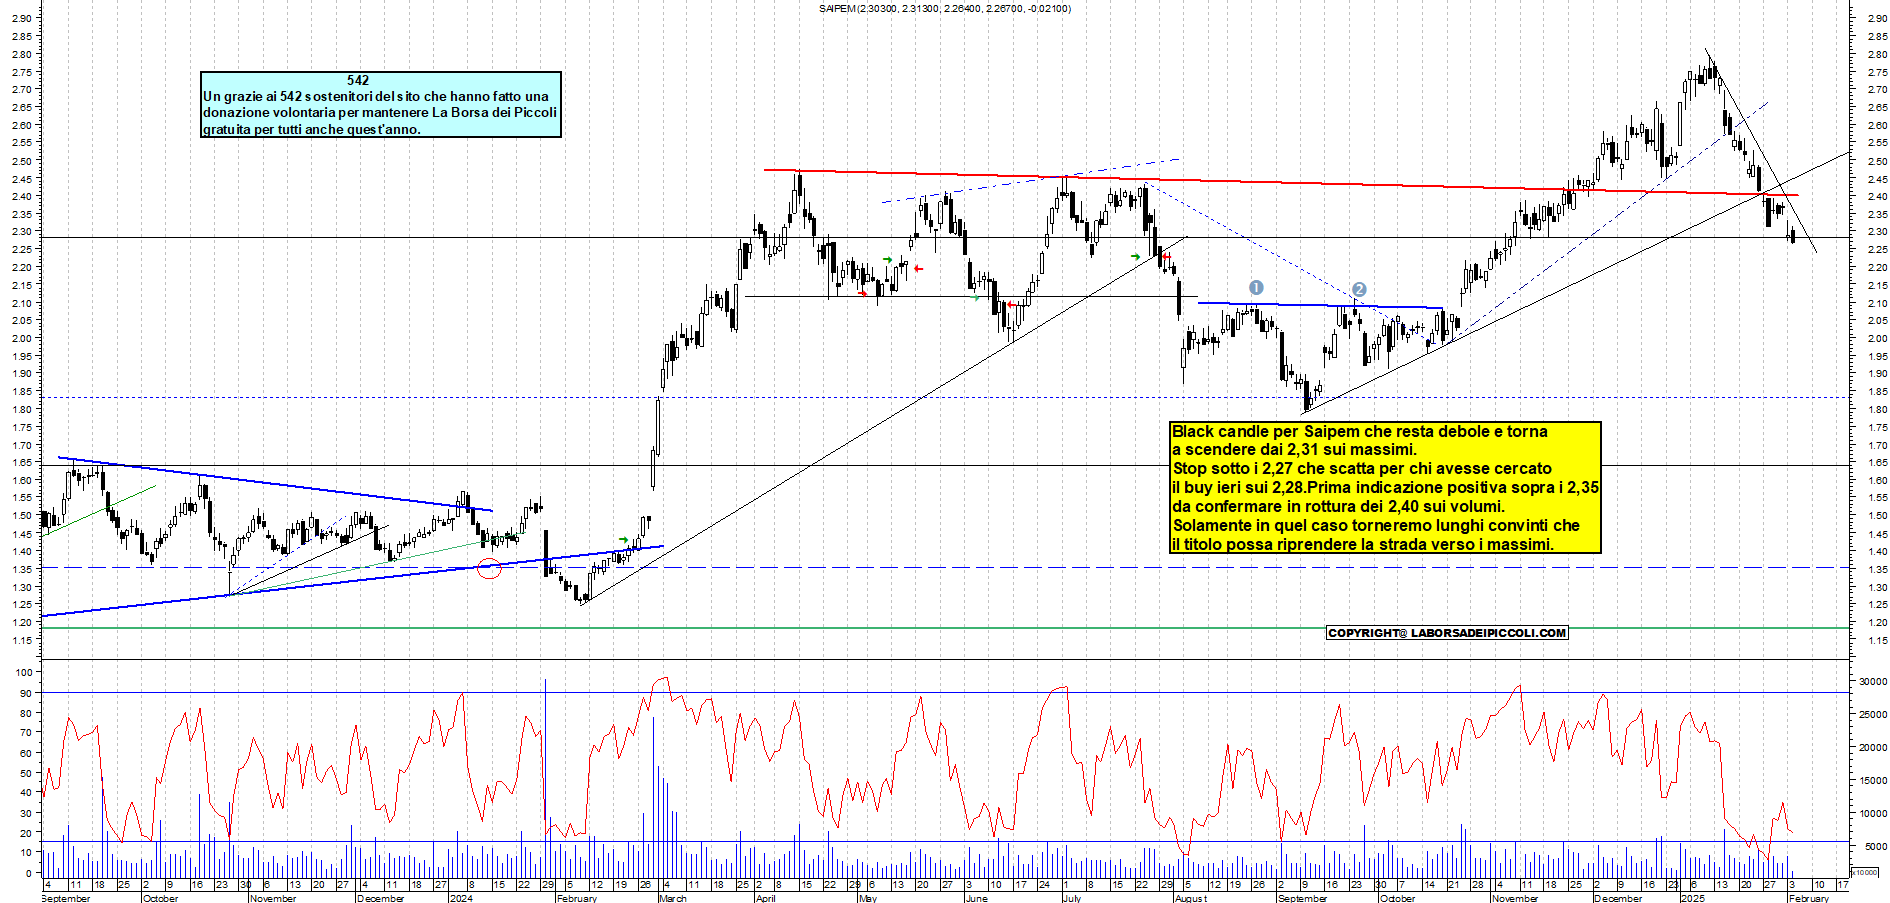Click the 90 label on the oscillator scale
1890x903 pixels.
(26, 693)
